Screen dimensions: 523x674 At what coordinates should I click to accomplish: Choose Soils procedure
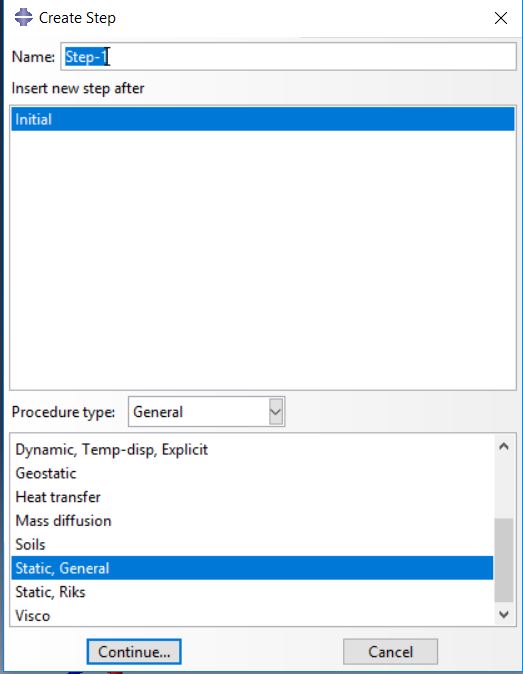[31, 544]
